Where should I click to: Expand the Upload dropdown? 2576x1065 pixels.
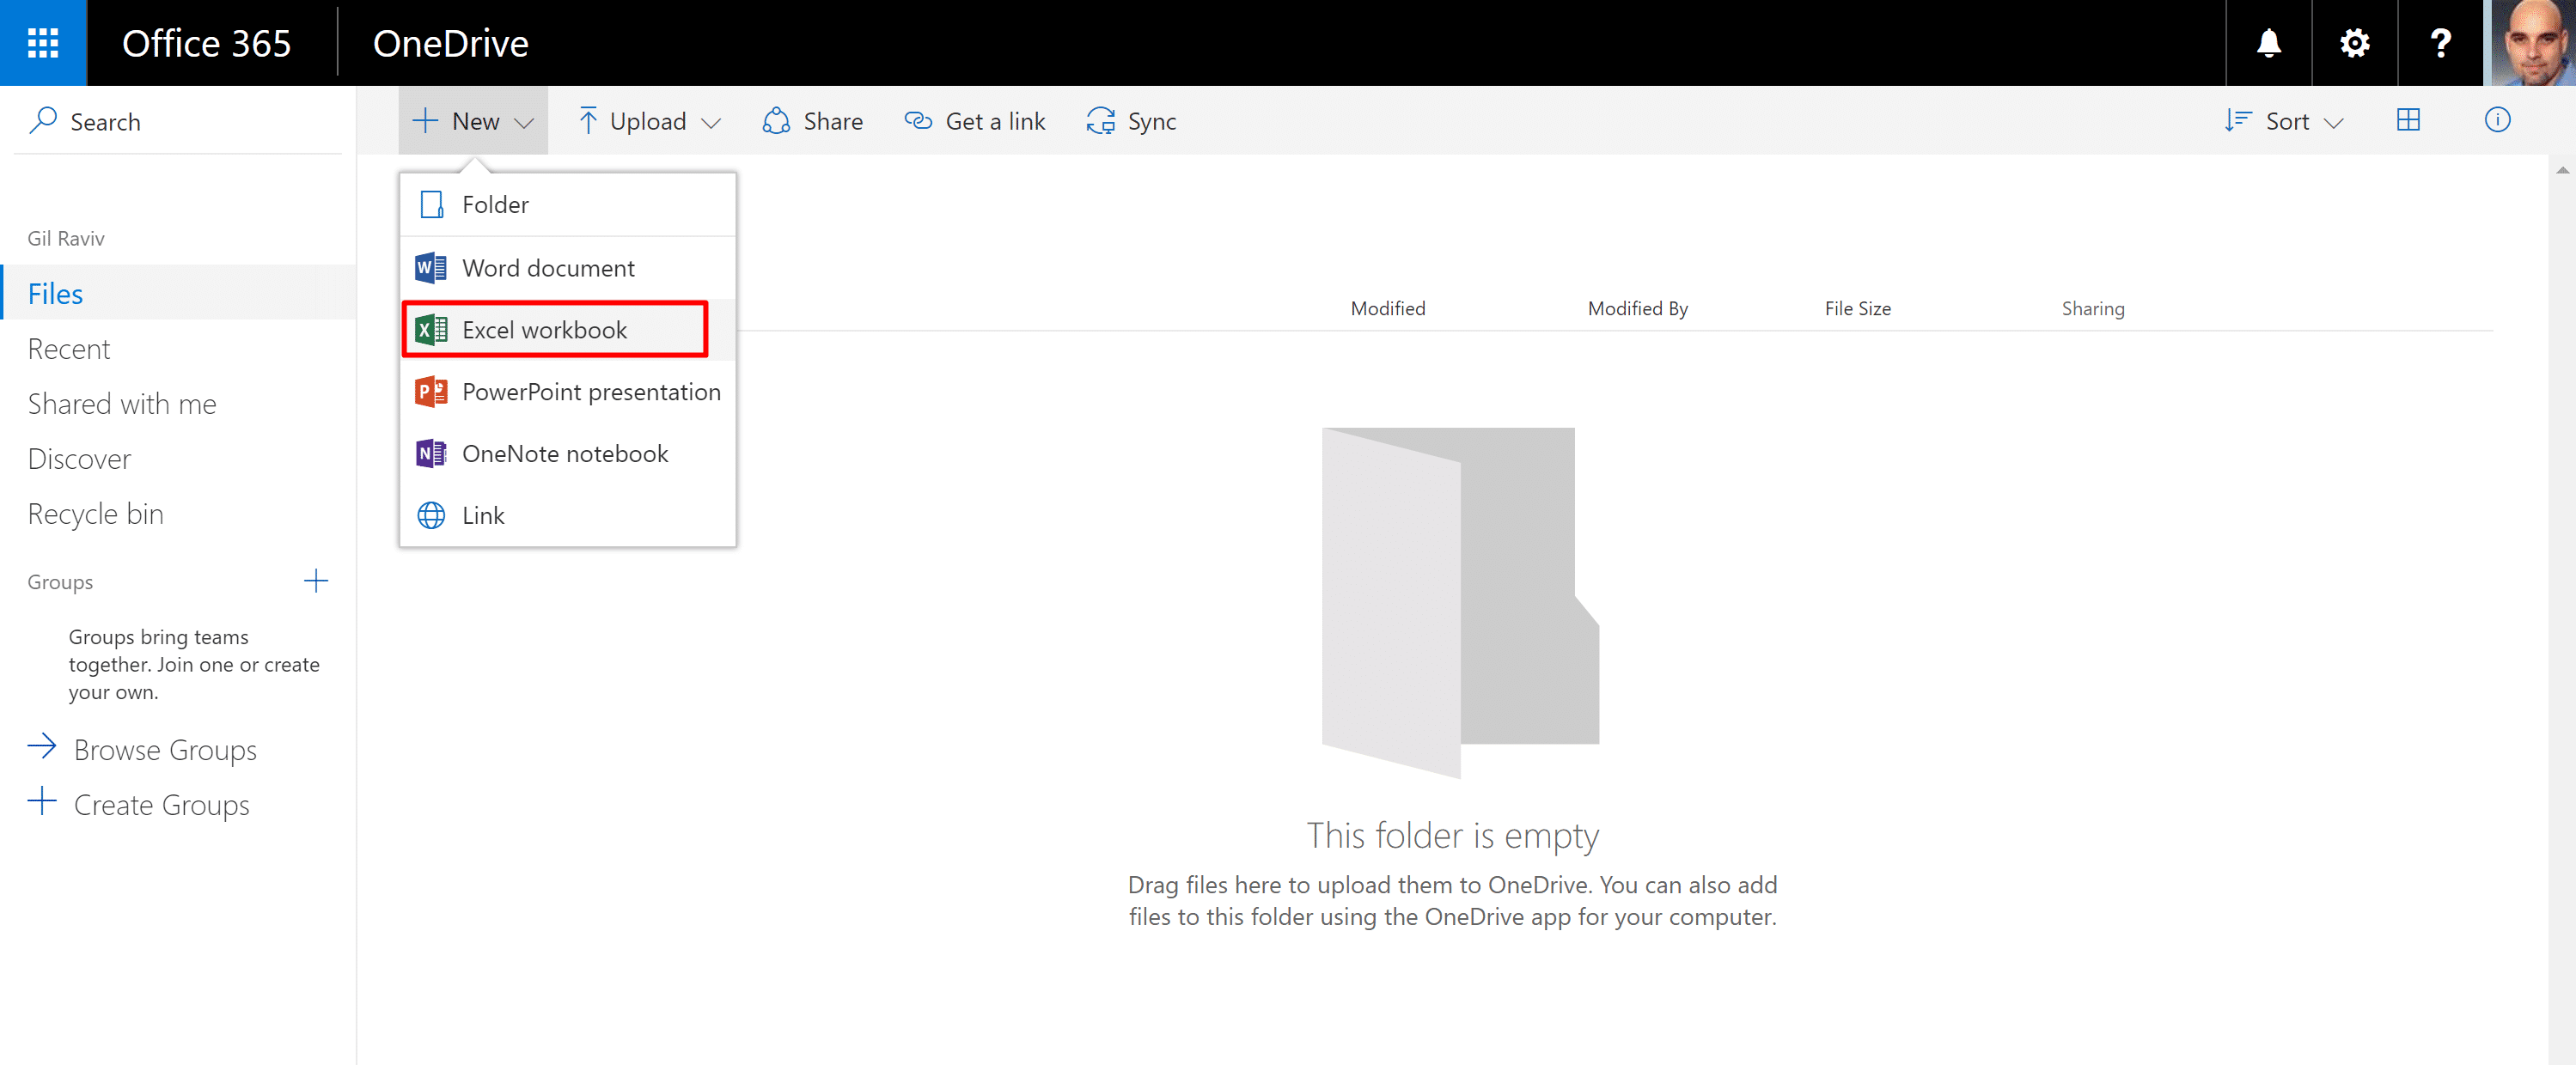pos(649,121)
